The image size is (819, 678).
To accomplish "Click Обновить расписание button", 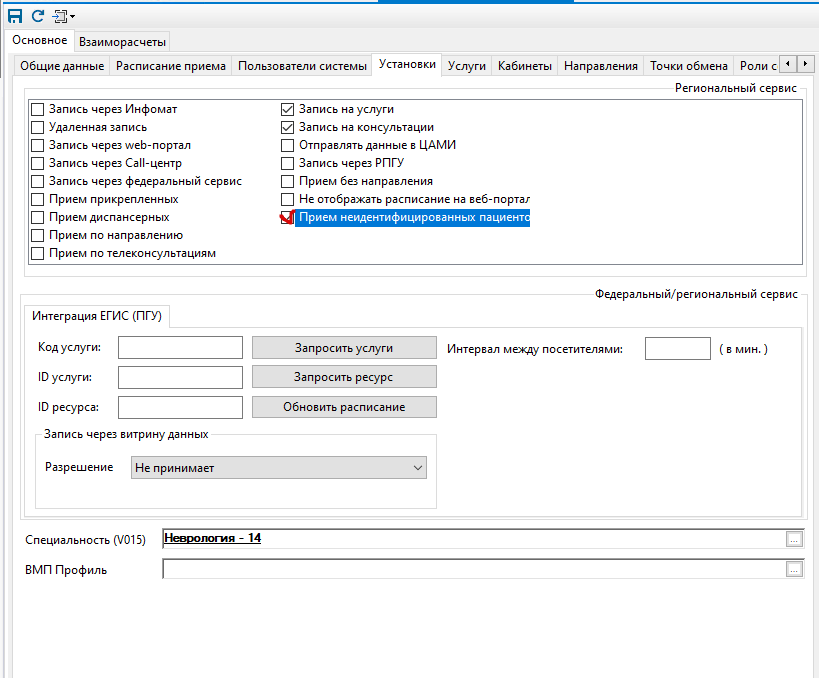I will 344,407.
